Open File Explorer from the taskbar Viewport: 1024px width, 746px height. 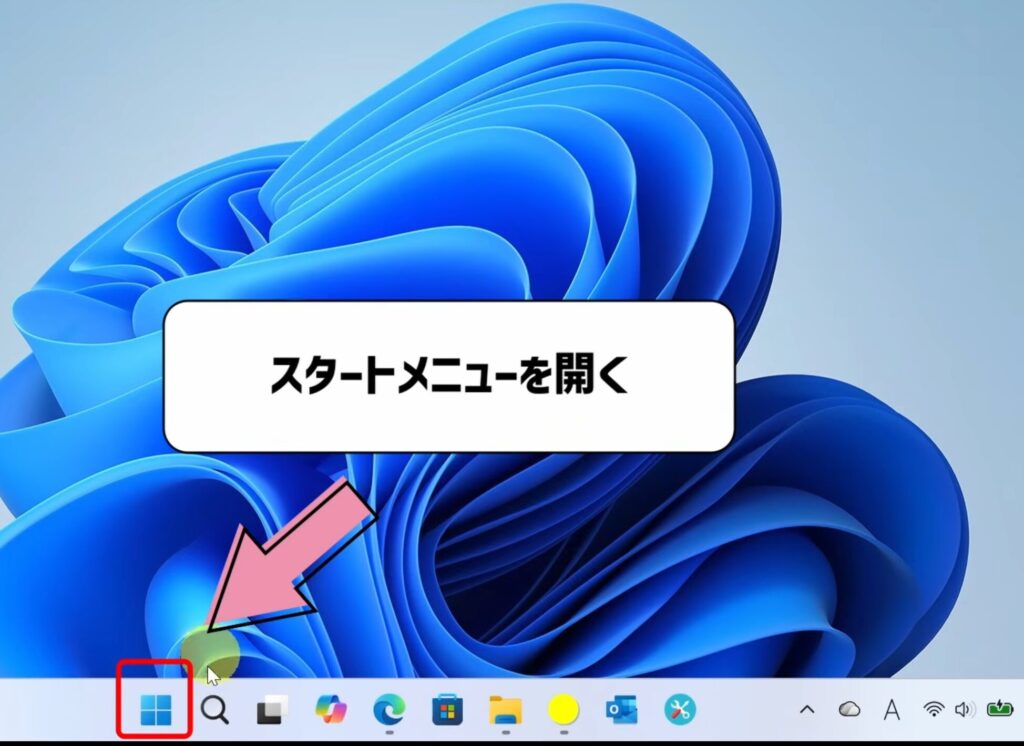pos(504,710)
